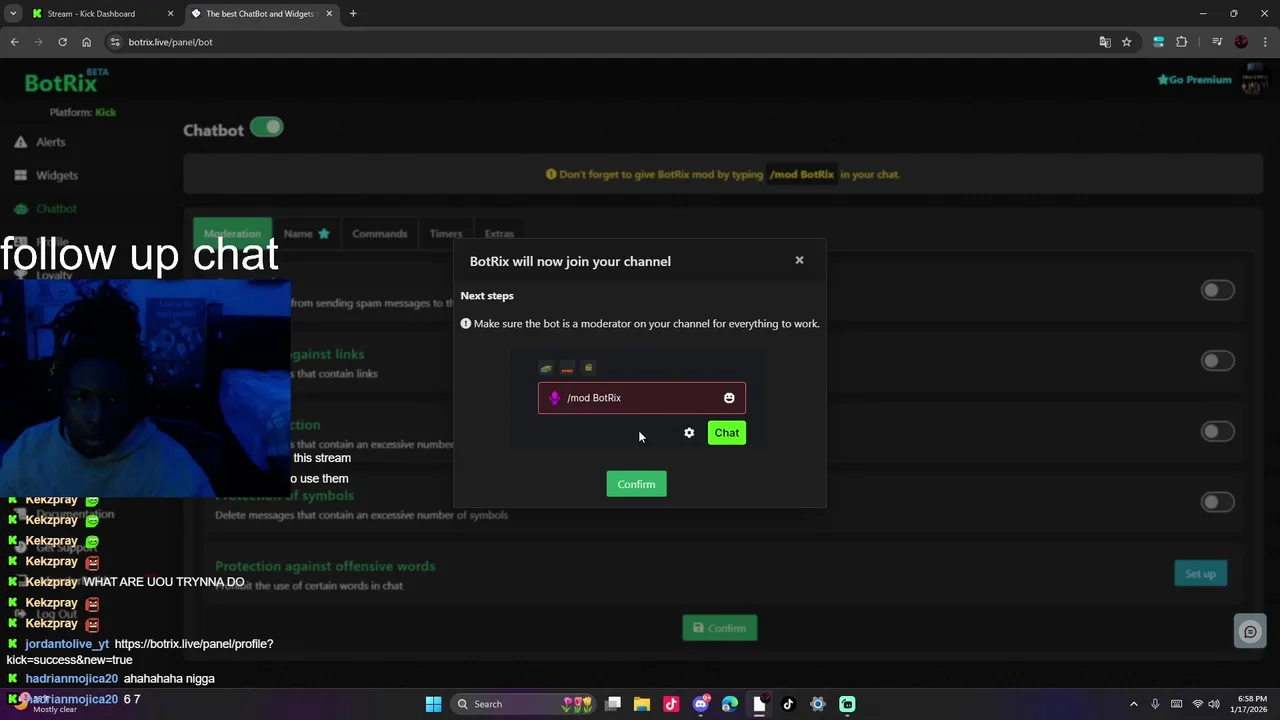Open the black TikTok taskbar icon
The width and height of the screenshot is (1280, 720).
[x=788, y=704]
